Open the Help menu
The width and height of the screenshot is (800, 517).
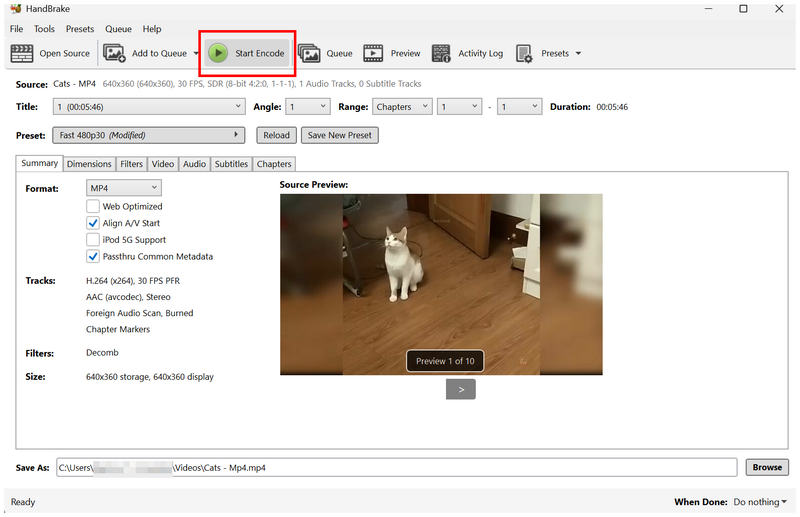pos(152,29)
